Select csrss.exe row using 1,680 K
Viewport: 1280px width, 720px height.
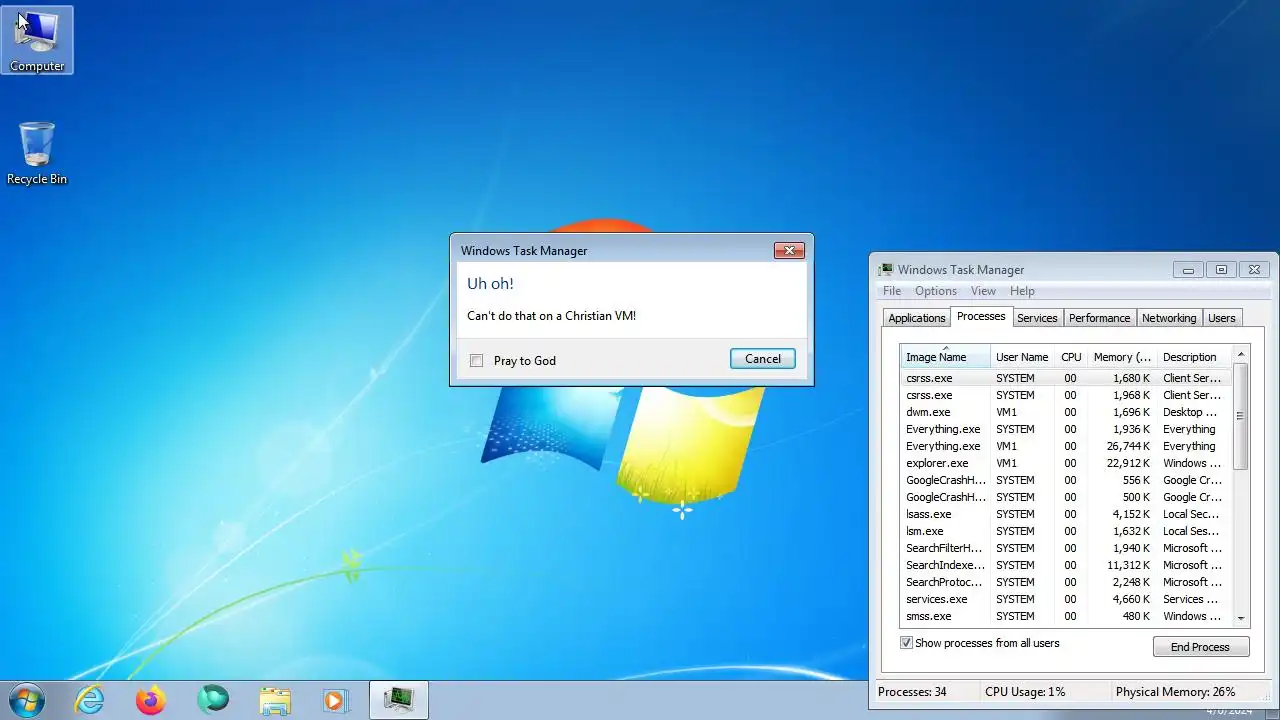pyautogui.click(x=1066, y=378)
